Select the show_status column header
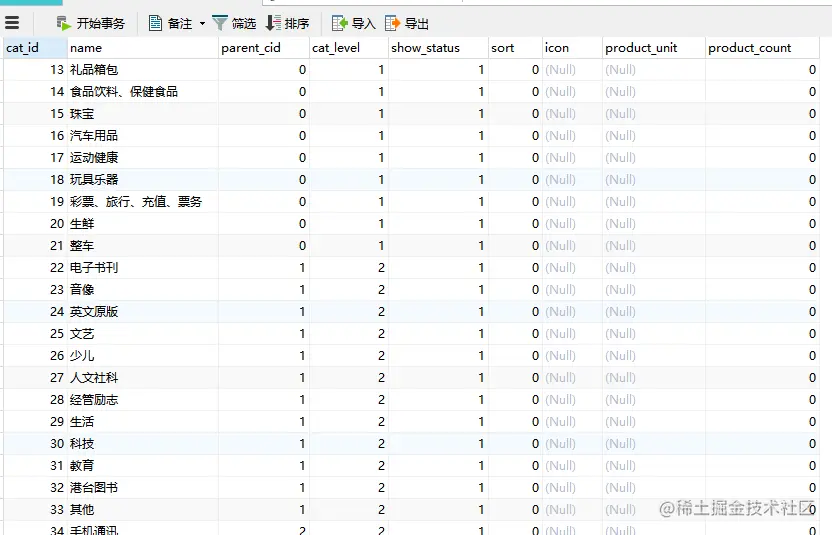The width and height of the screenshot is (832, 535). pos(438,48)
